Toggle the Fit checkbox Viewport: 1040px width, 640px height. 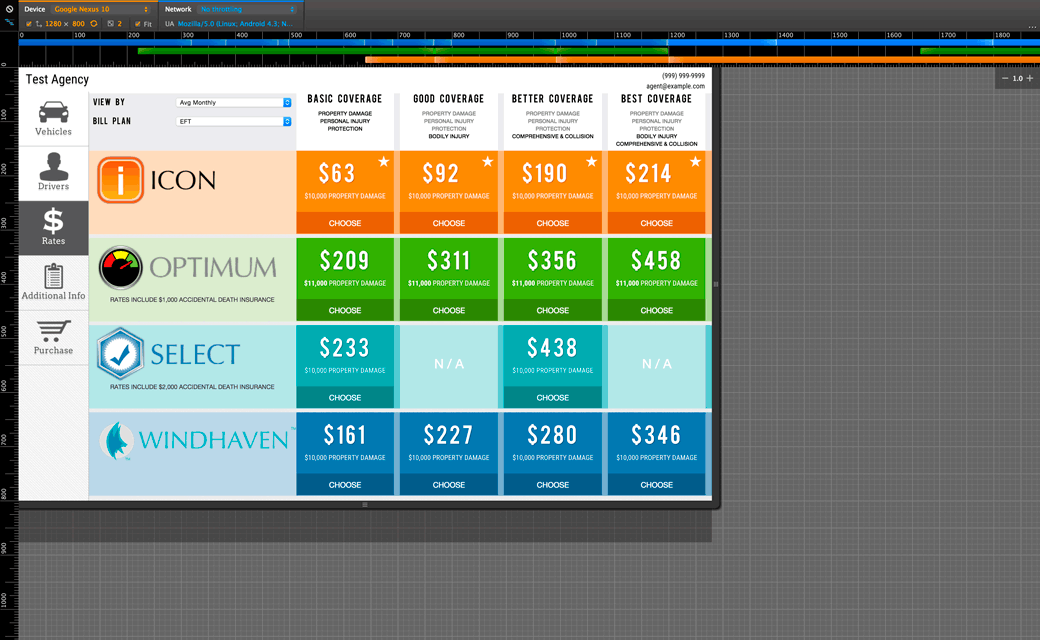[x=137, y=24]
